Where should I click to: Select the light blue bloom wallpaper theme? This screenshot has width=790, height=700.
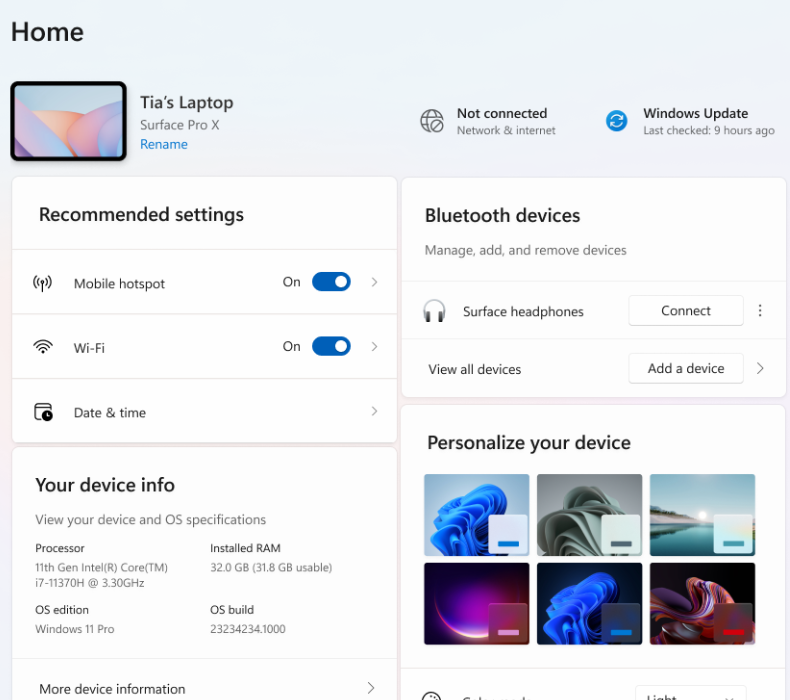tap(477, 515)
